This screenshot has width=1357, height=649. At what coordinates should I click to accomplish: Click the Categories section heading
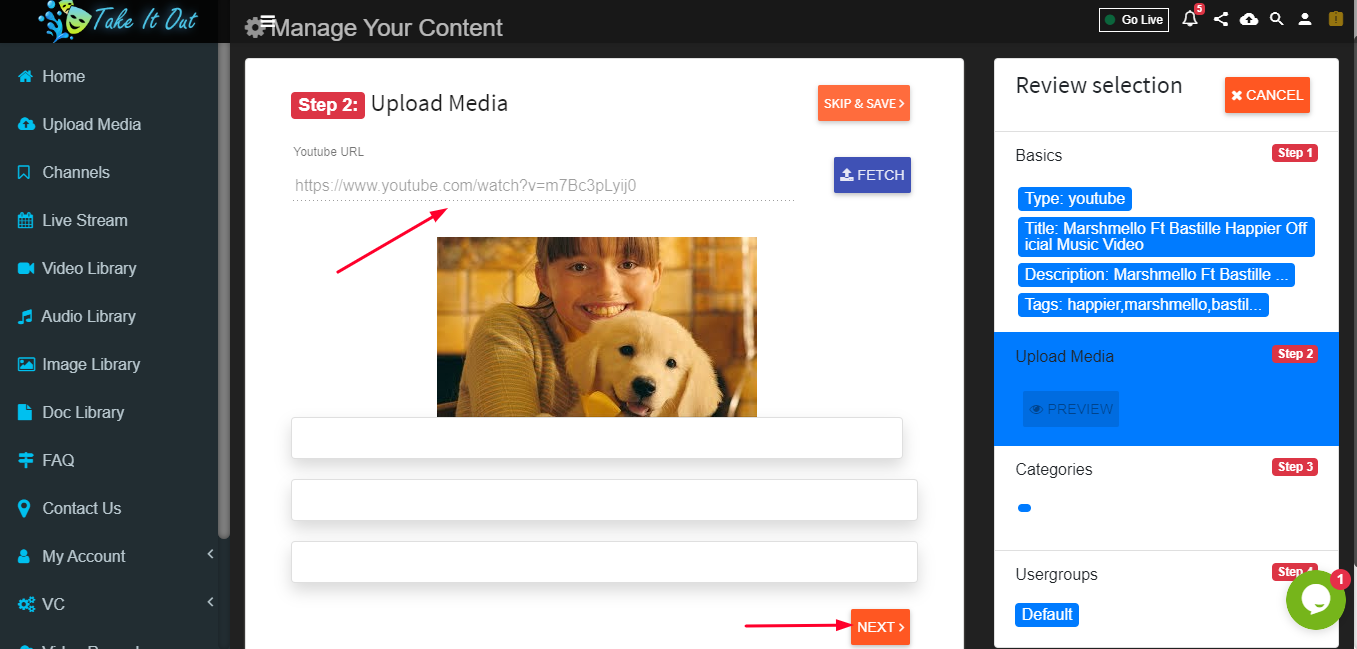click(x=1054, y=469)
